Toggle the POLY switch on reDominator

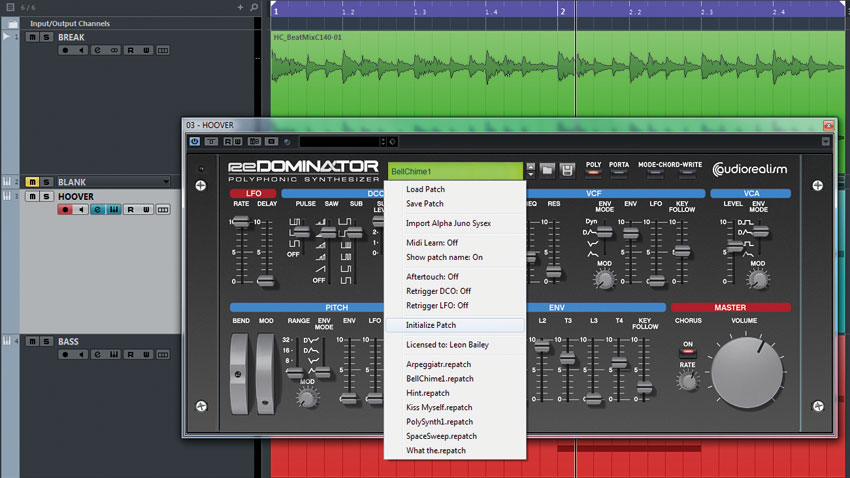point(593,173)
